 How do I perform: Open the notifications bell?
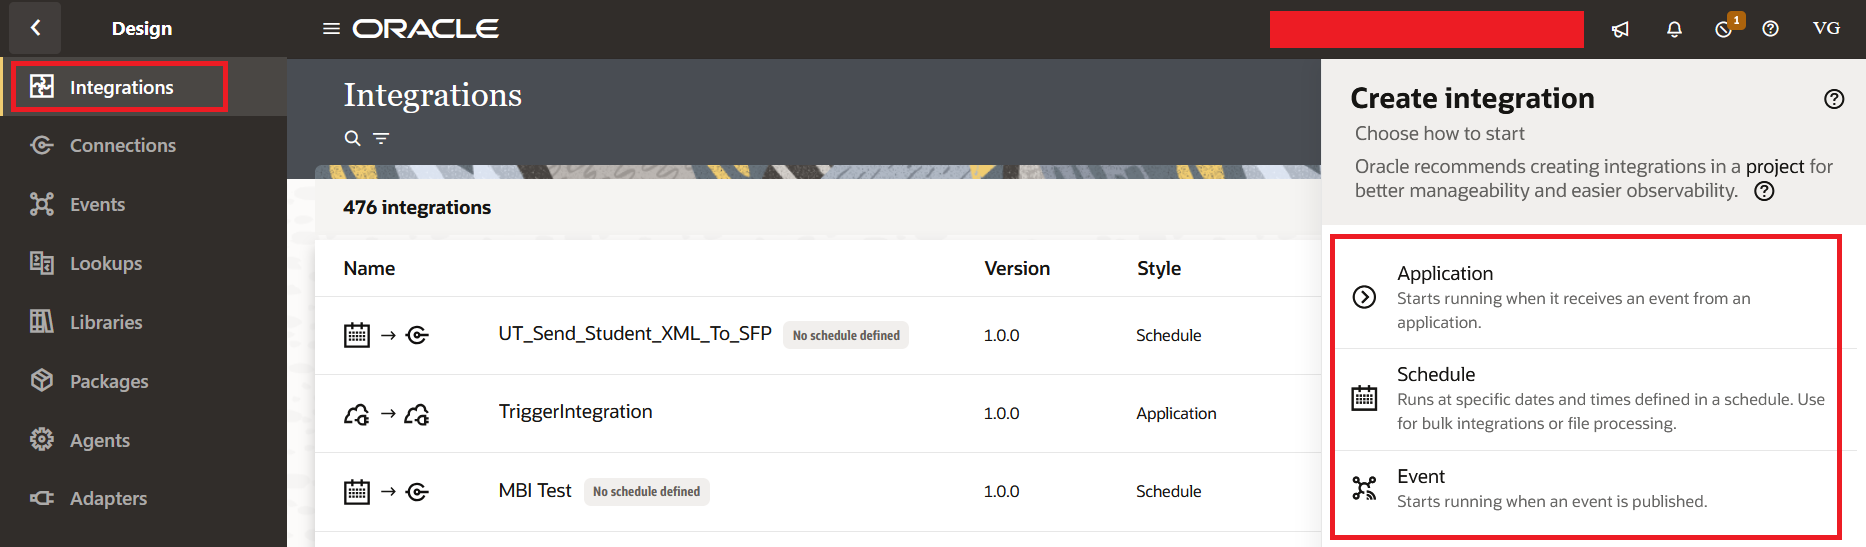click(x=1674, y=29)
